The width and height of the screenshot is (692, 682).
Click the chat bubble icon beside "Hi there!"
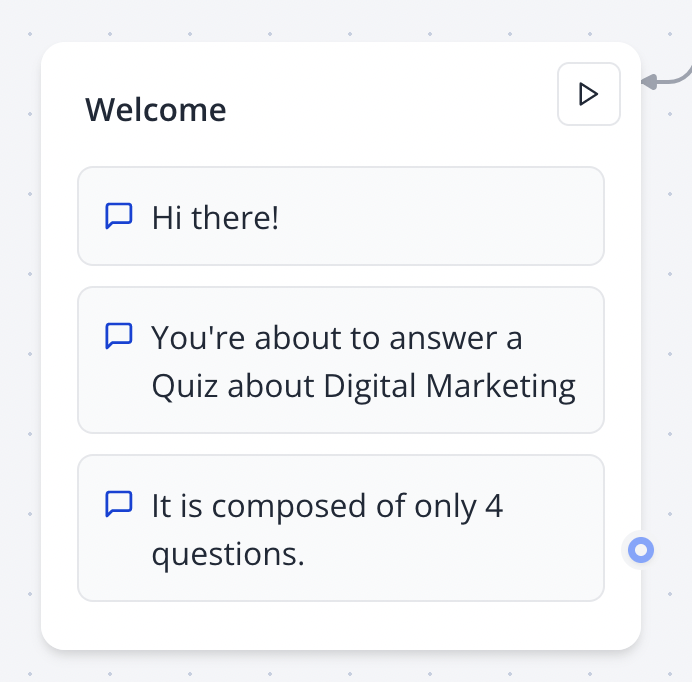pos(119,216)
